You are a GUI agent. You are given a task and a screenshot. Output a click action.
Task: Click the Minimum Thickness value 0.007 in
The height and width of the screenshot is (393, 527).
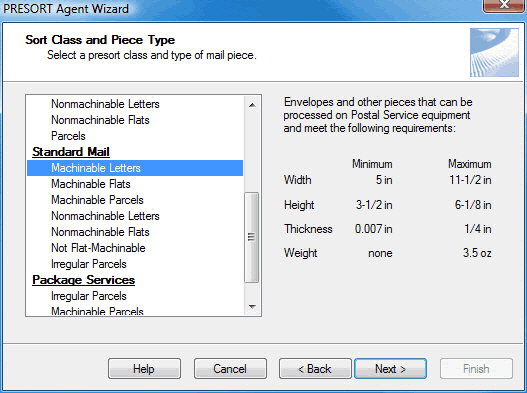(x=374, y=229)
